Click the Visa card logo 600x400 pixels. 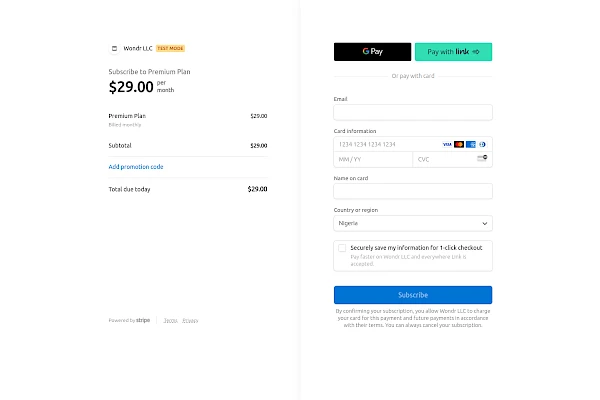tap(446, 144)
